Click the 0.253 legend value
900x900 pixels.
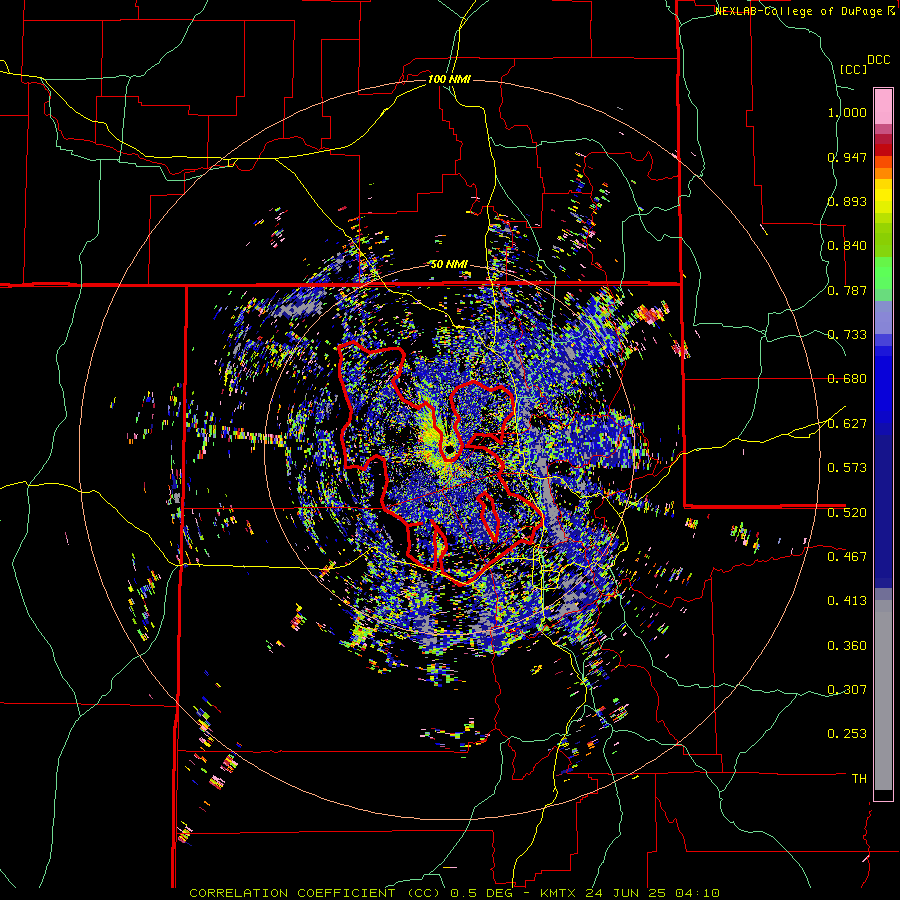coord(847,734)
